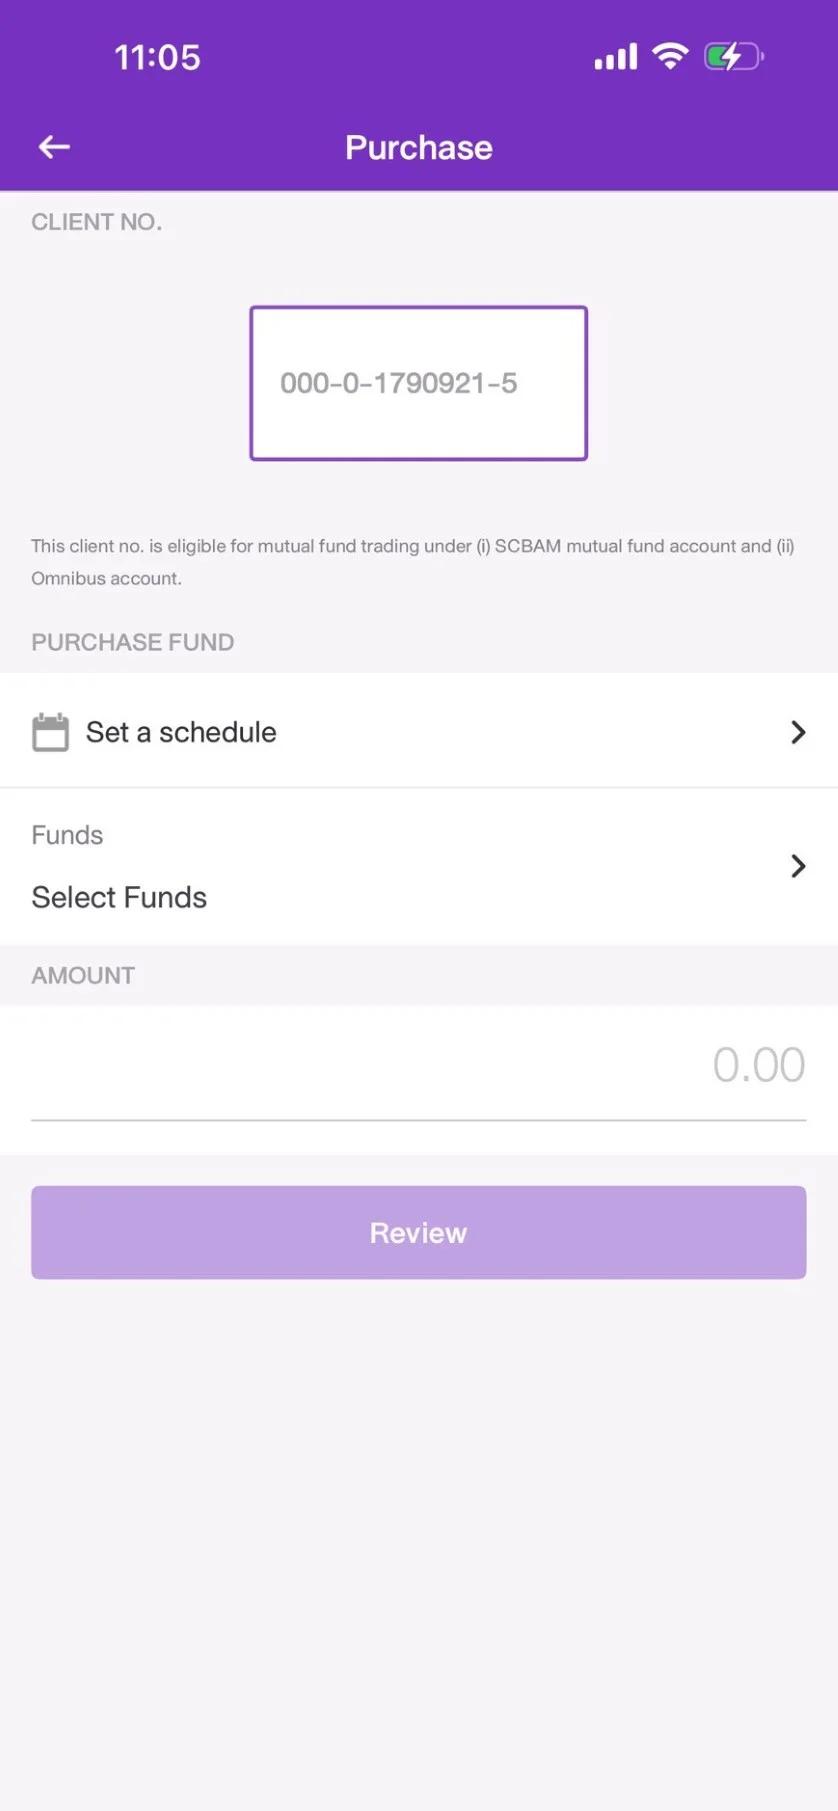
Task: Click the calendar schedule icon
Action: (x=50, y=732)
